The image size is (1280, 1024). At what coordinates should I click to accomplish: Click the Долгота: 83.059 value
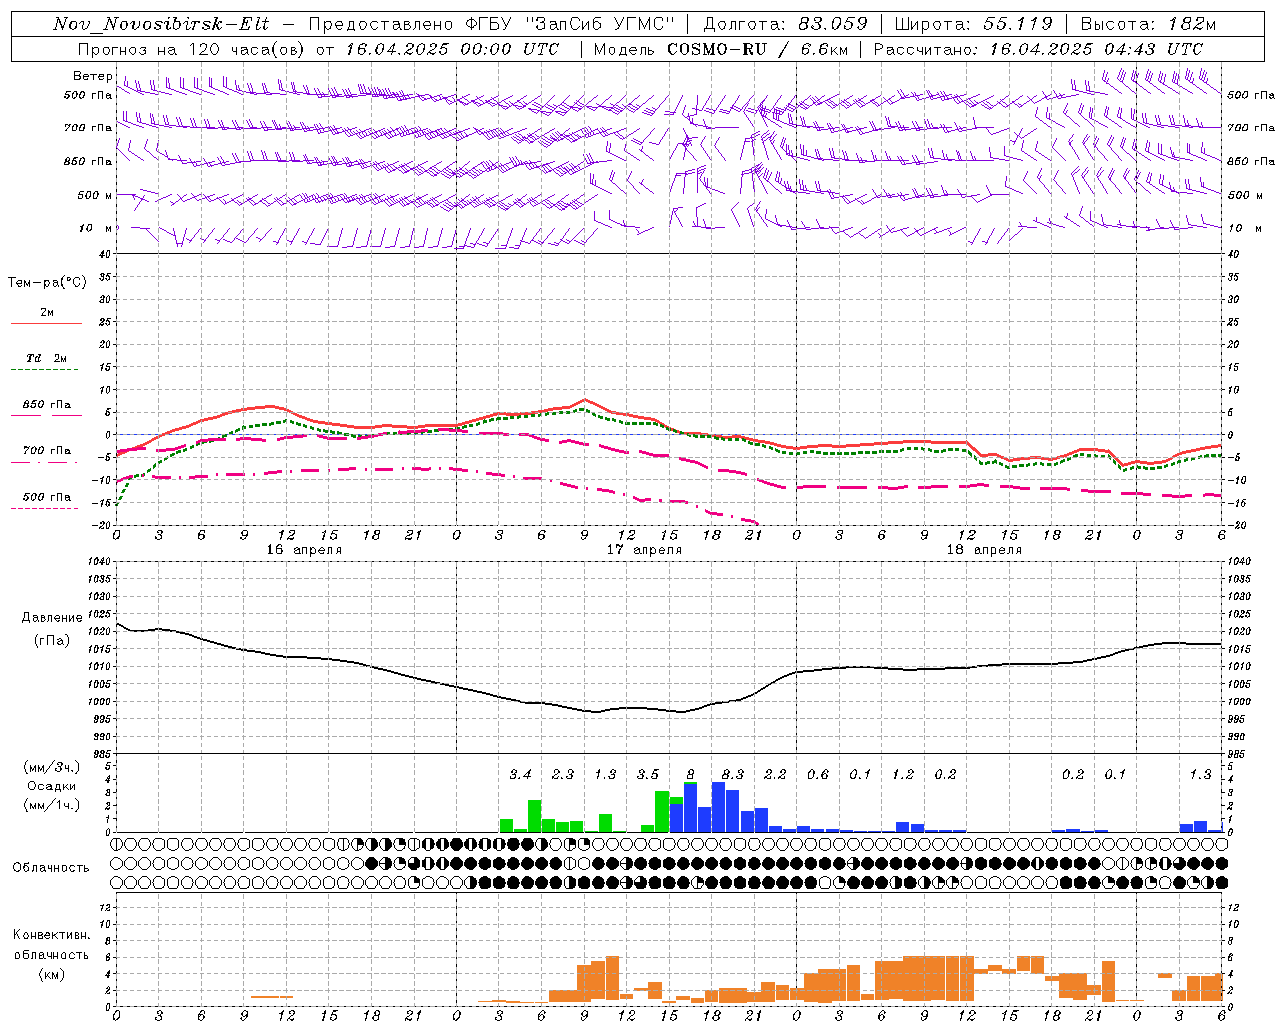(x=786, y=24)
